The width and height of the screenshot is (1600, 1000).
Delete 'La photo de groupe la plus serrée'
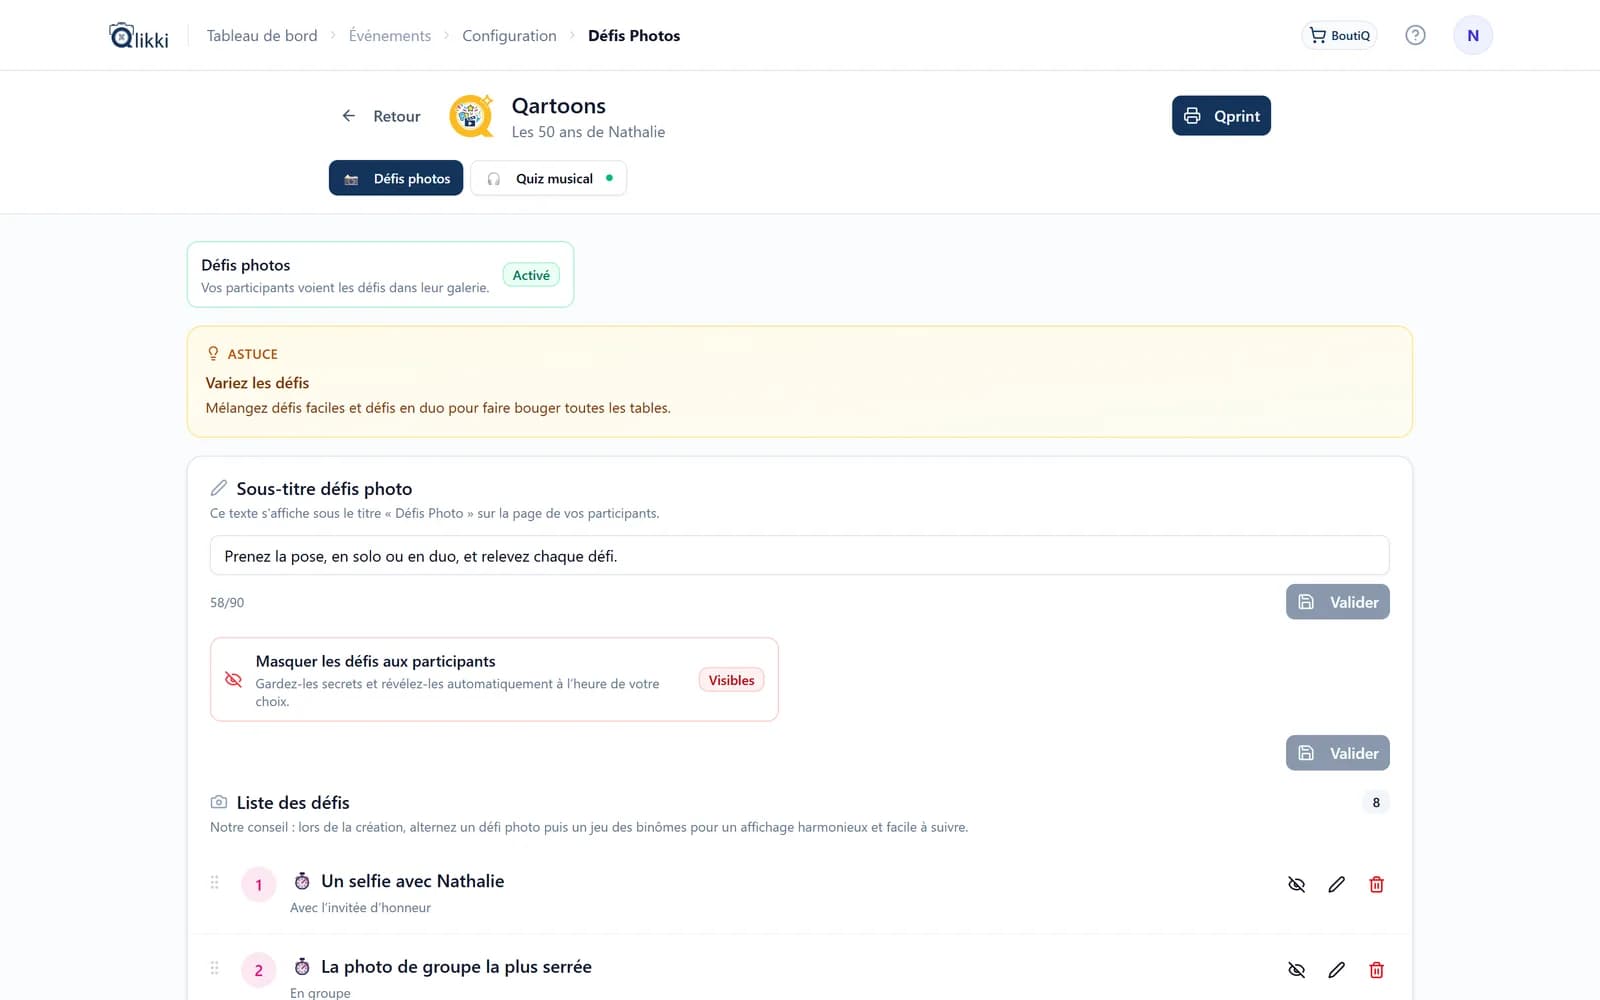1376,970
